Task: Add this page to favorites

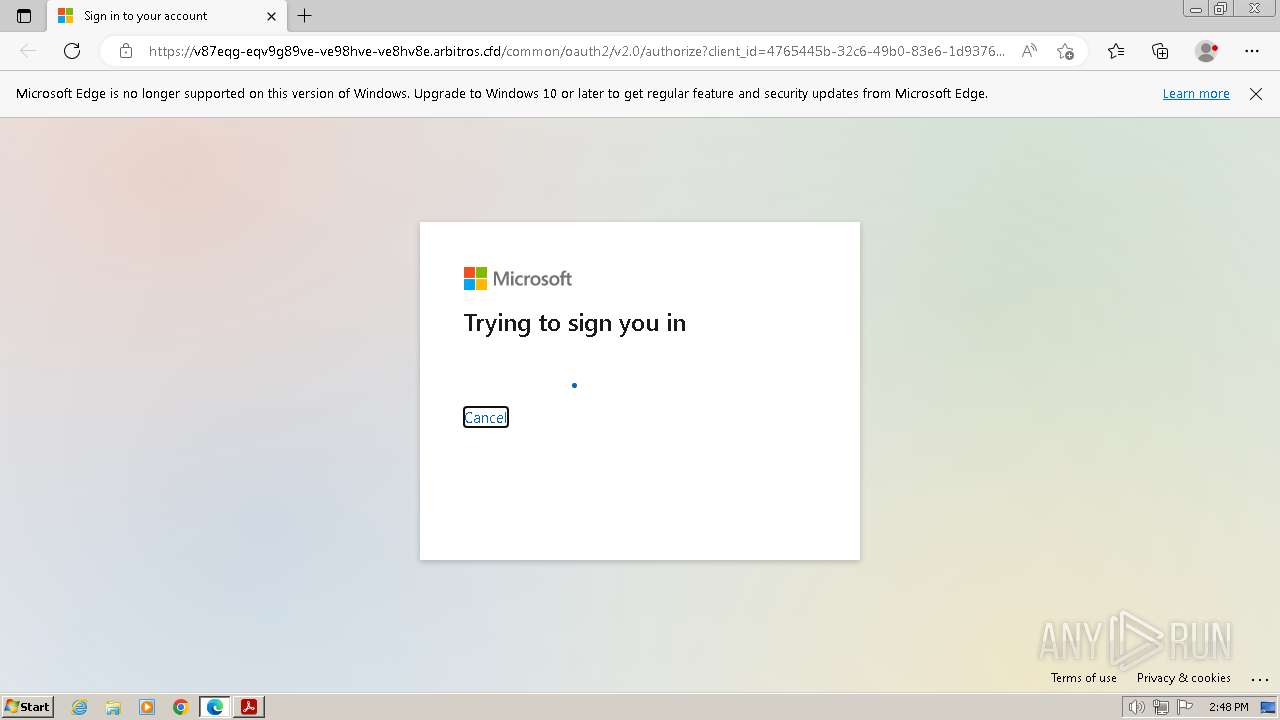Action: 1065,51
